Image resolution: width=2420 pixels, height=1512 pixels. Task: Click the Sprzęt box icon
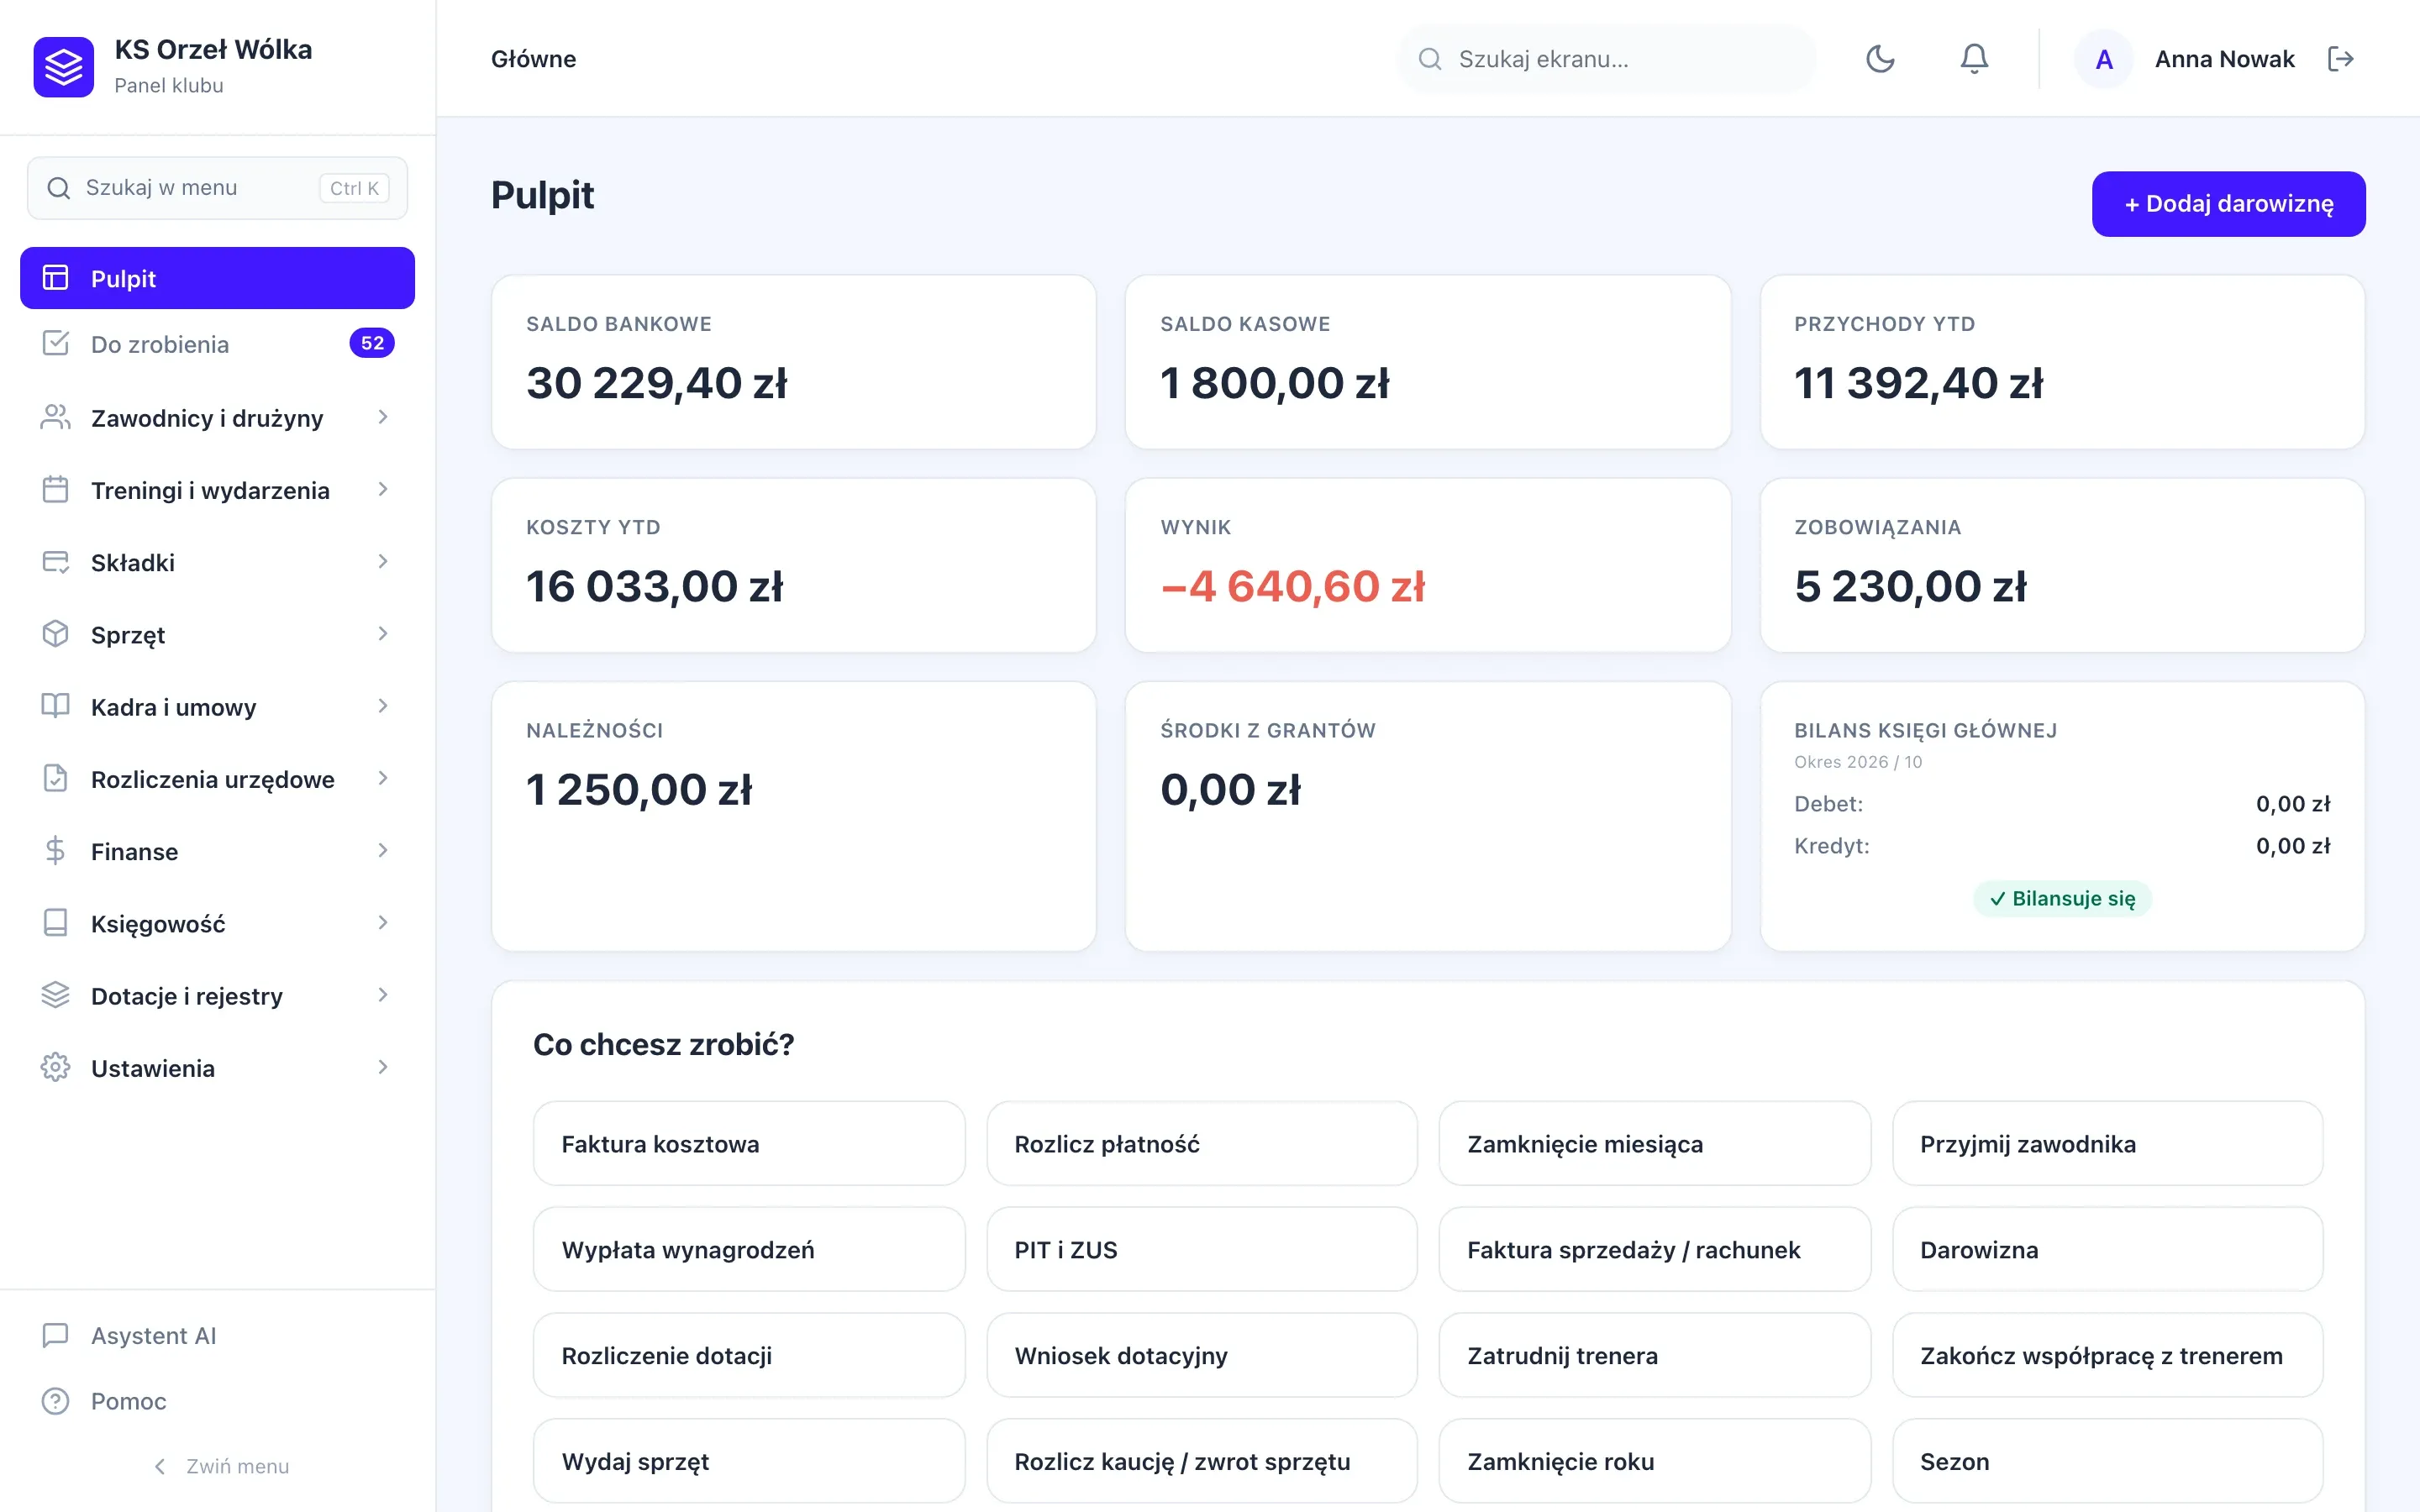click(x=56, y=633)
